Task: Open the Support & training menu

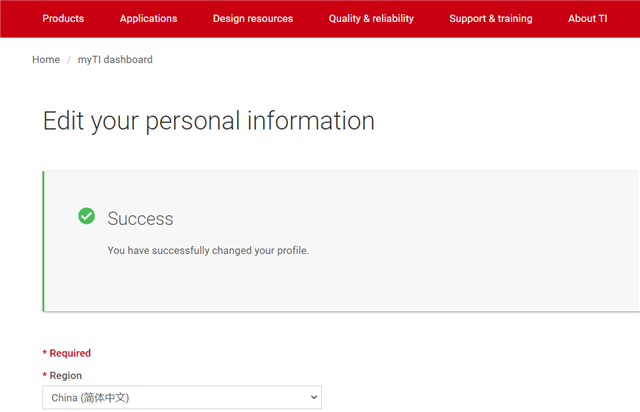Action: coord(491,18)
